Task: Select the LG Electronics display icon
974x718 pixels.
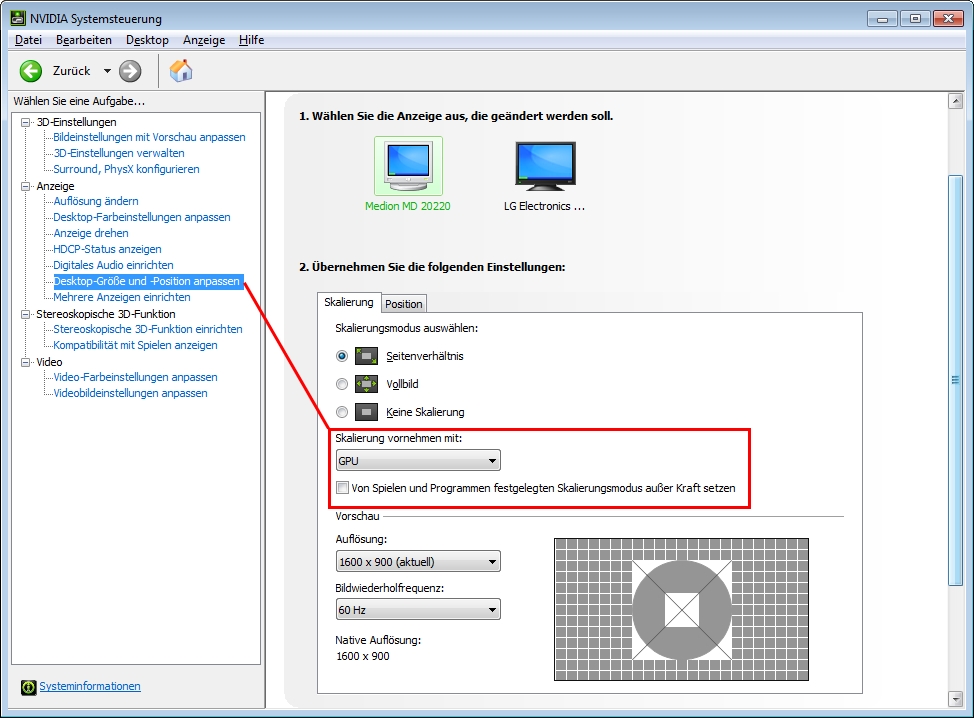Action: (x=545, y=166)
